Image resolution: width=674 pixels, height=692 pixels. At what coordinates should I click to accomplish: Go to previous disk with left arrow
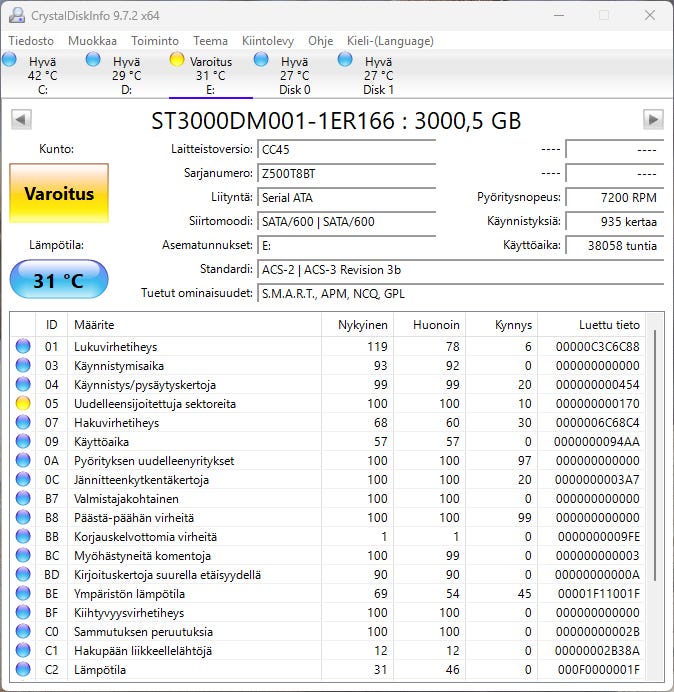tap(20, 120)
